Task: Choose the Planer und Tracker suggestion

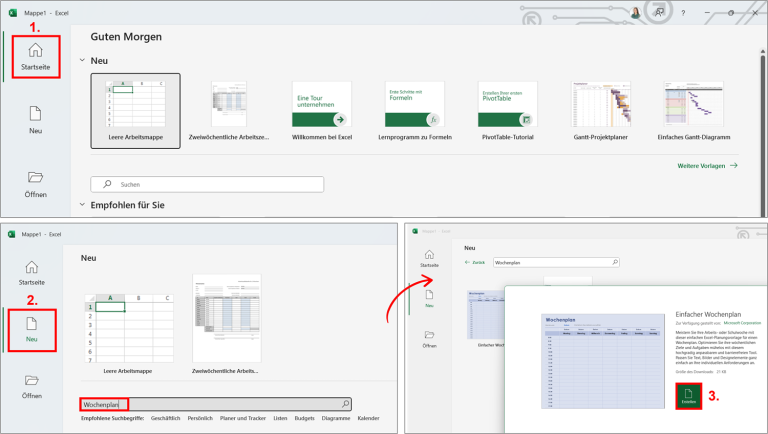Action: 243,418
